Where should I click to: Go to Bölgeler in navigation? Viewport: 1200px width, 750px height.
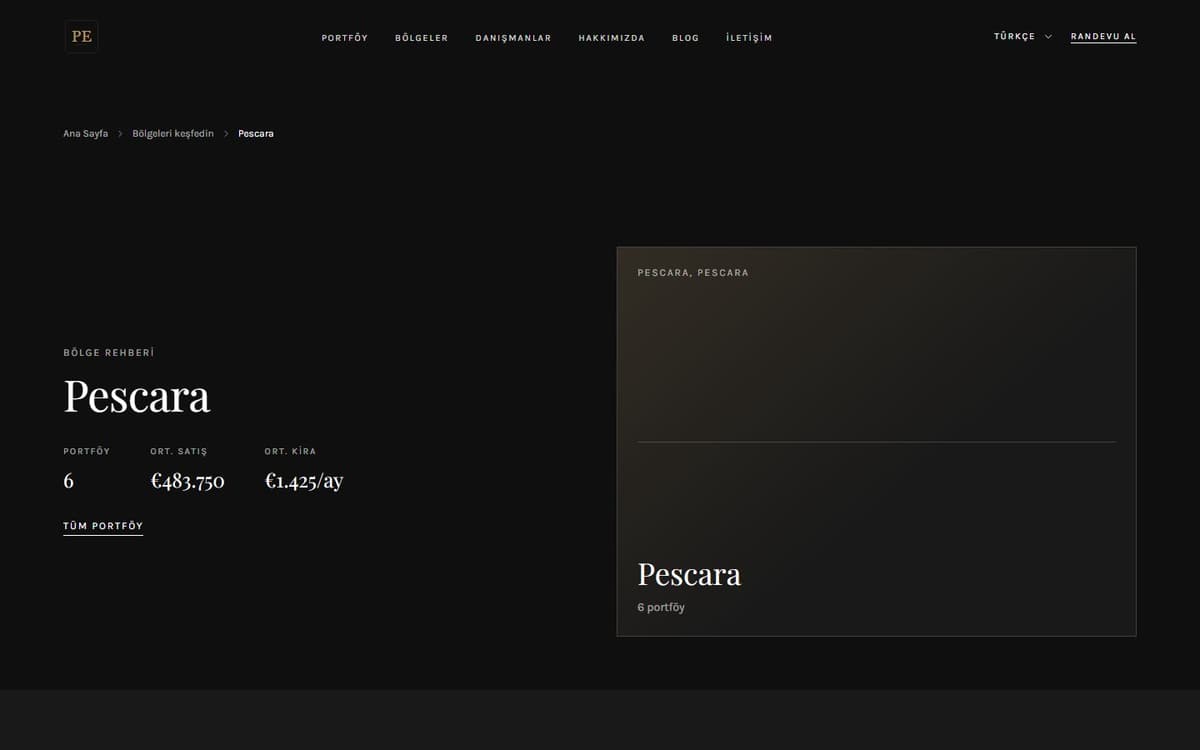click(x=422, y=38)
